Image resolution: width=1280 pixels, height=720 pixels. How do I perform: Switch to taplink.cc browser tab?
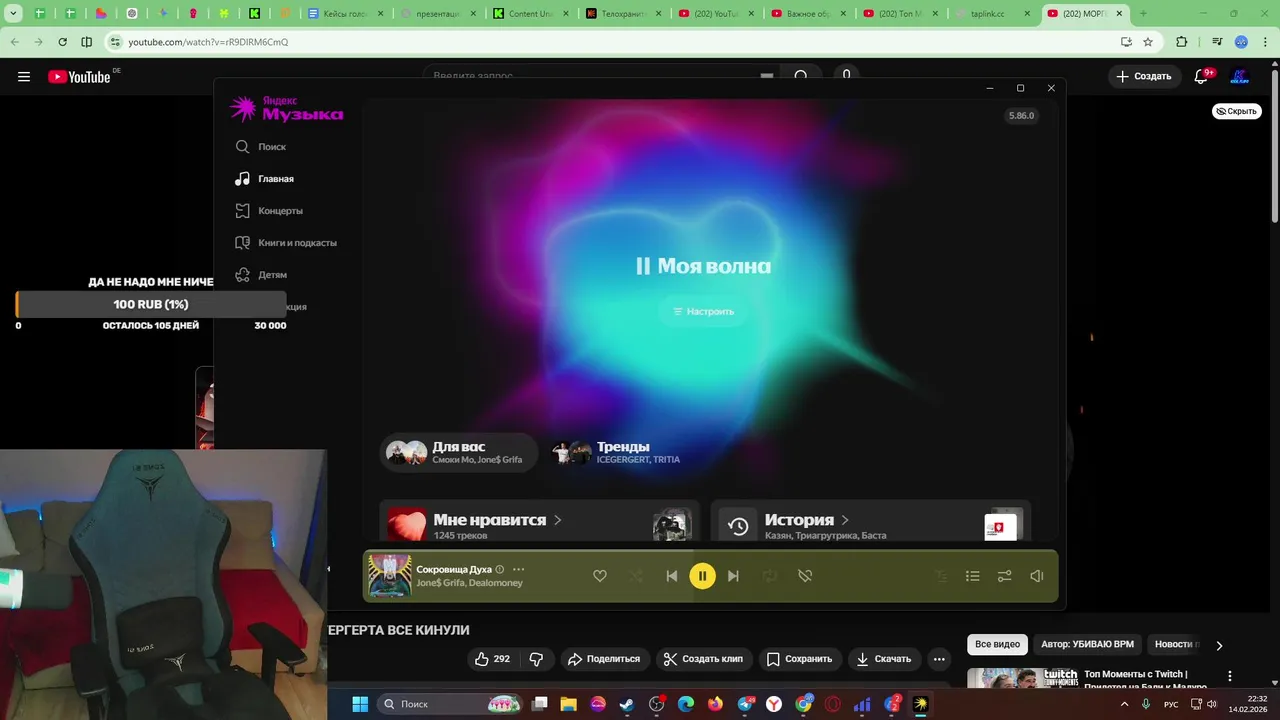[x=989, y=14]
